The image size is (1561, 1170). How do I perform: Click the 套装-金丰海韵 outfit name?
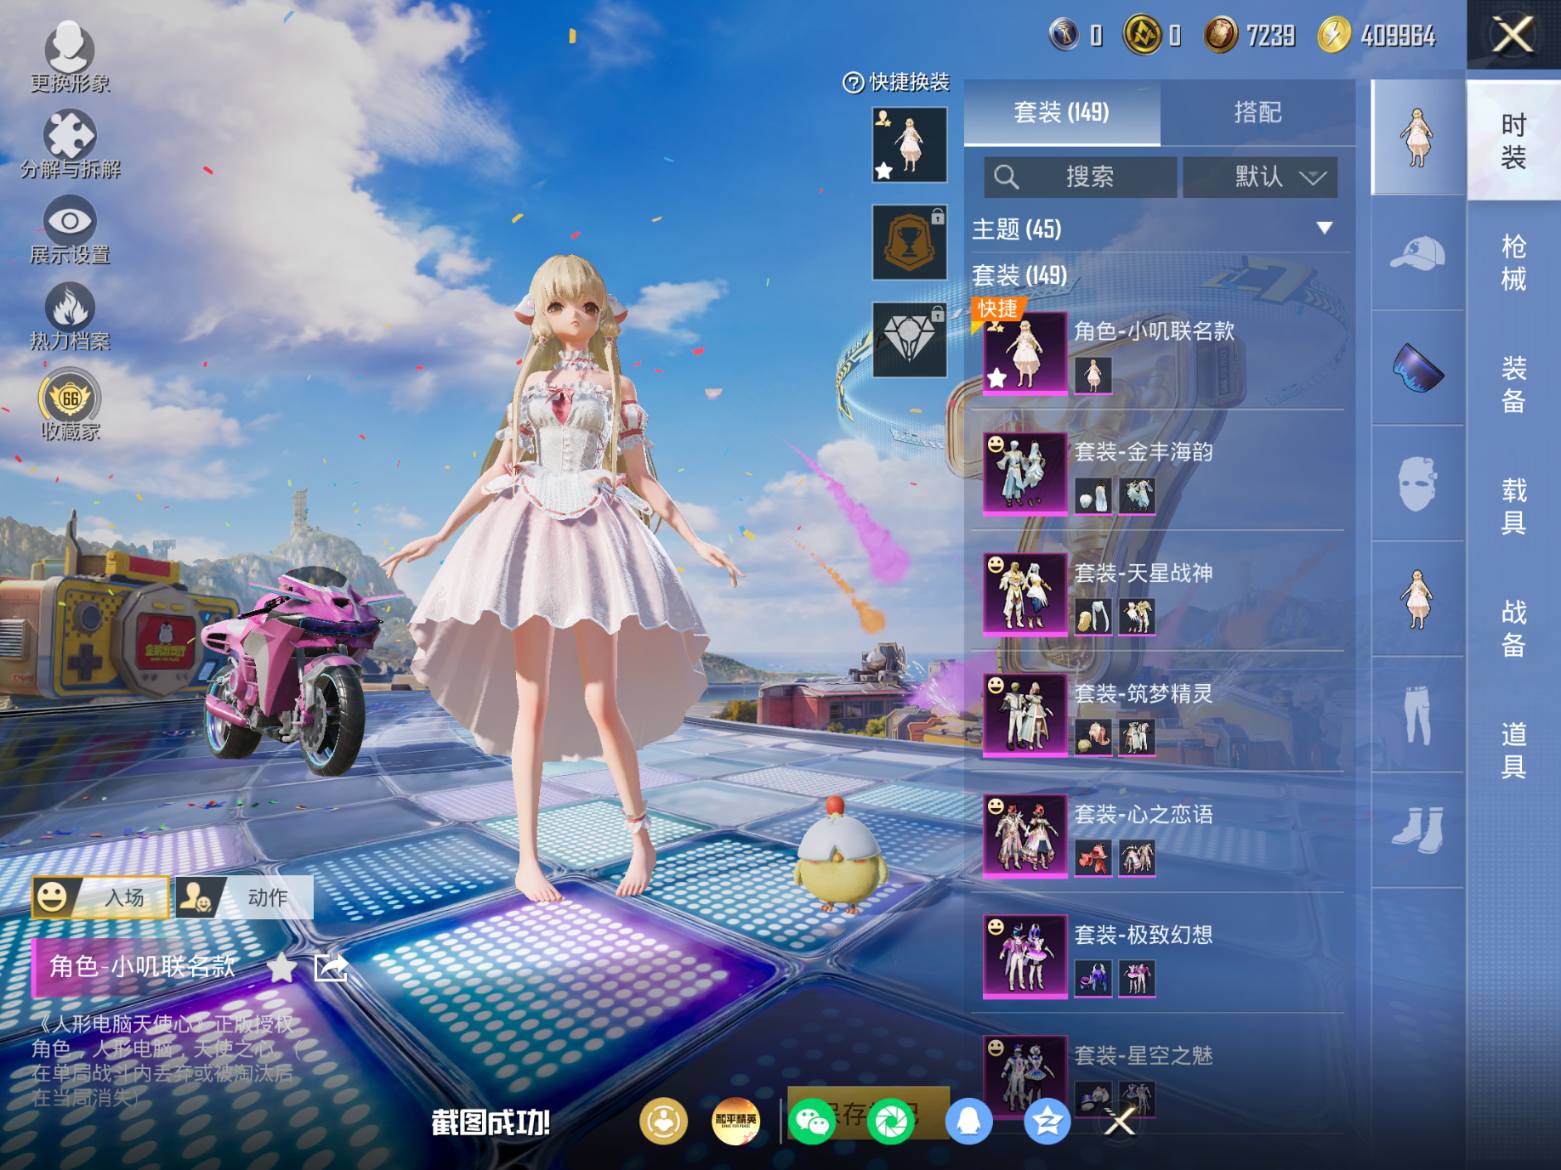(x=1143, y=452)
